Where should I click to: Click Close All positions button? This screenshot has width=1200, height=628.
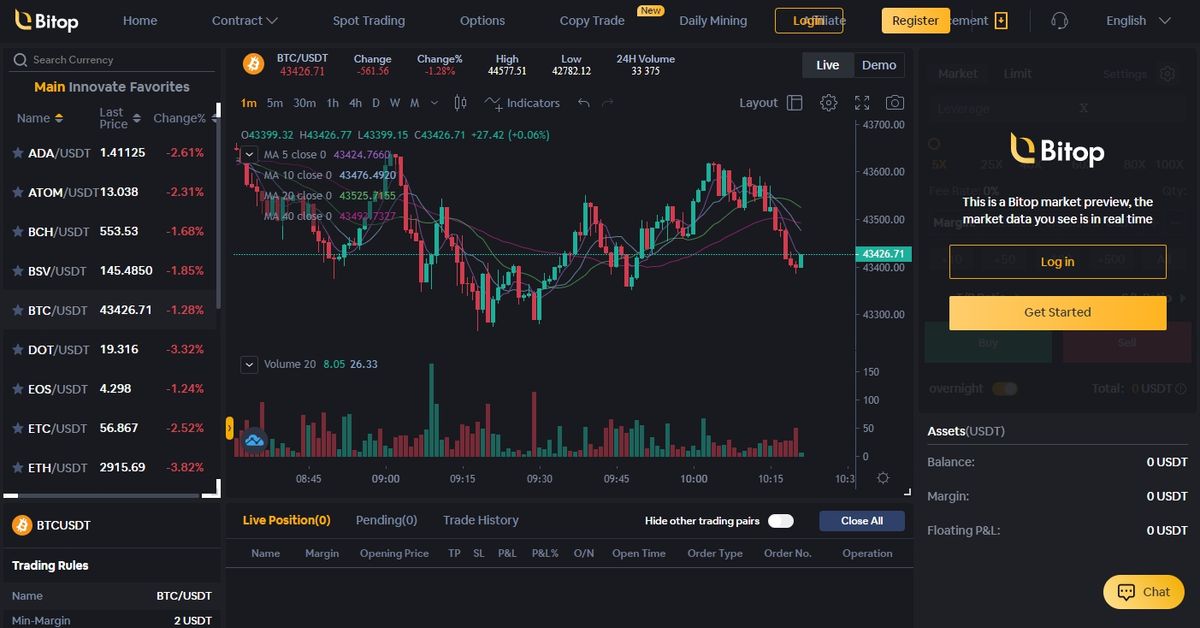pyautogui.click(x=862, y=521)
